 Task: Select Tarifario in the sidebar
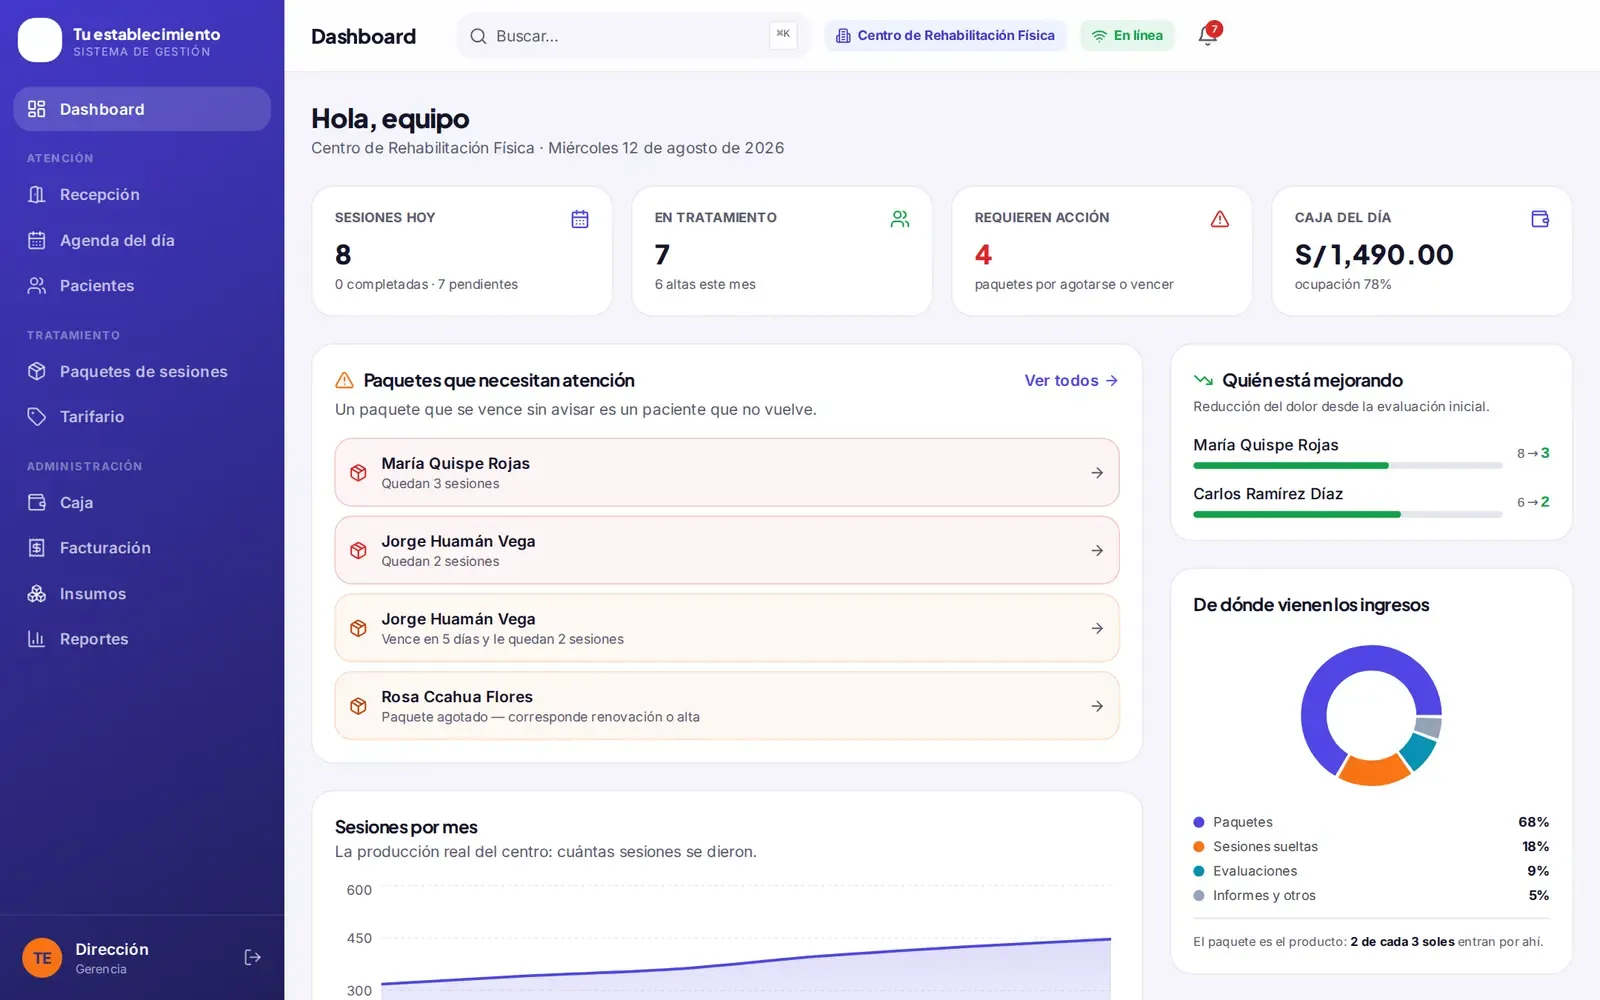coord(142,417)
